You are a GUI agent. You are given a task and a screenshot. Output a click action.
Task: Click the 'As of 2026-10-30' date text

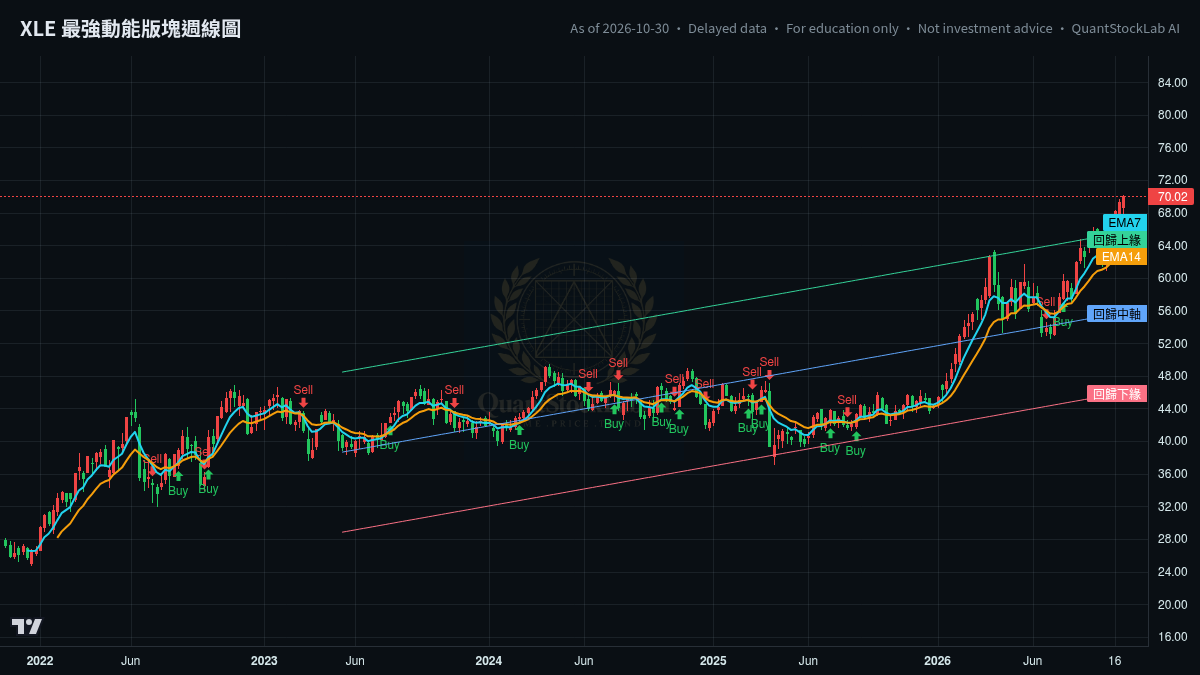pyautogui.click(x=619, y=28)
